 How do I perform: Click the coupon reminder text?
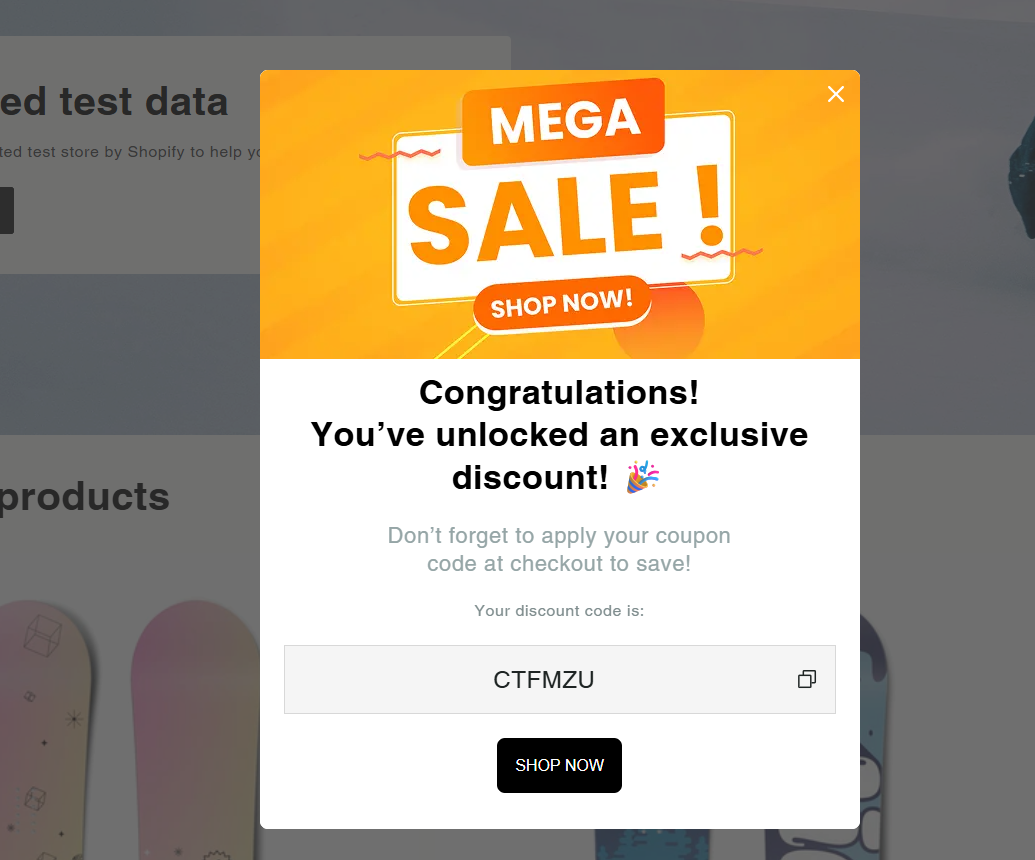(x=559, y=549)
